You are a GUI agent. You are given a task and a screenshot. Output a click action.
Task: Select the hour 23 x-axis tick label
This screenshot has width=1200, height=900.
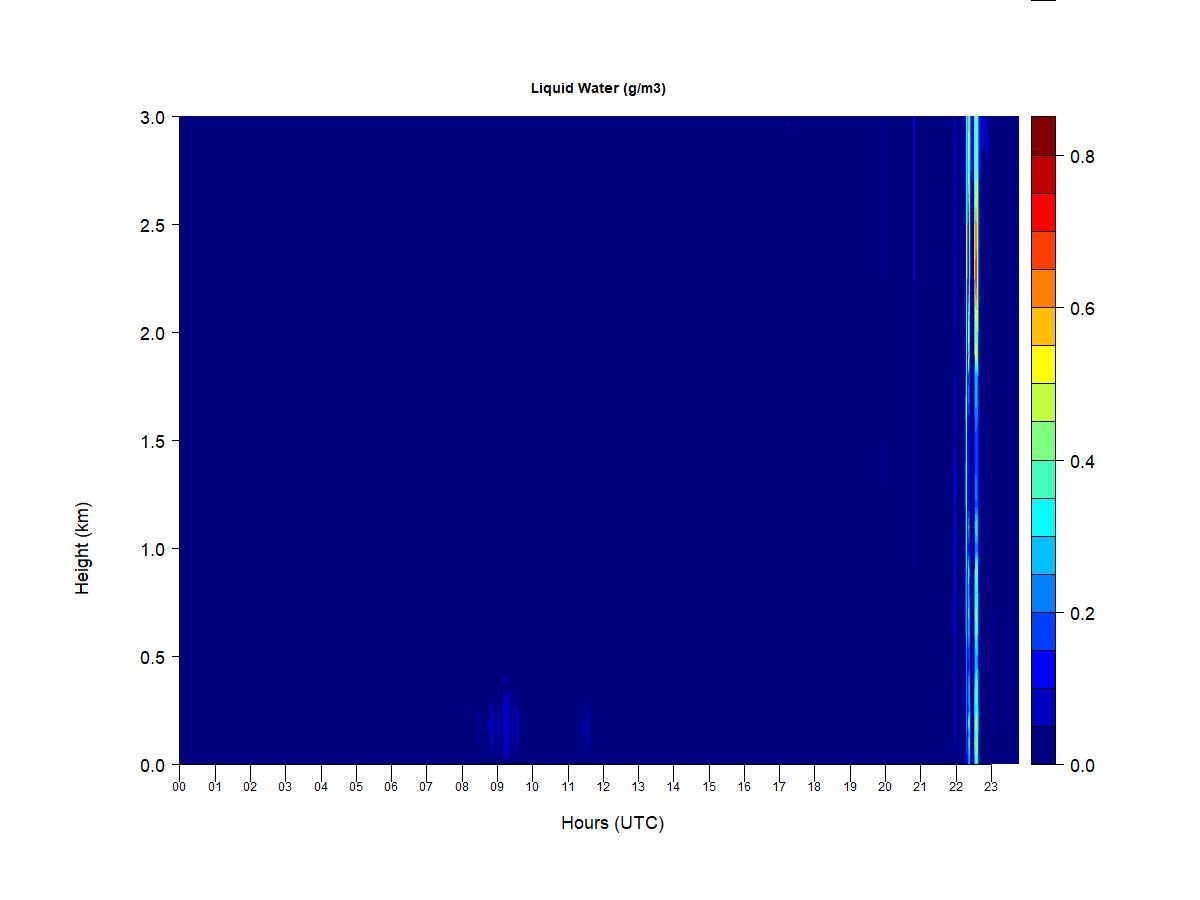point(991,787)
